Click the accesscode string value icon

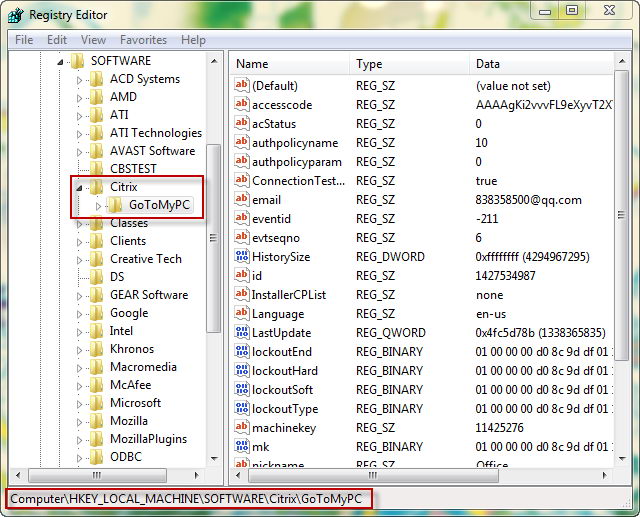coord(242,104)
